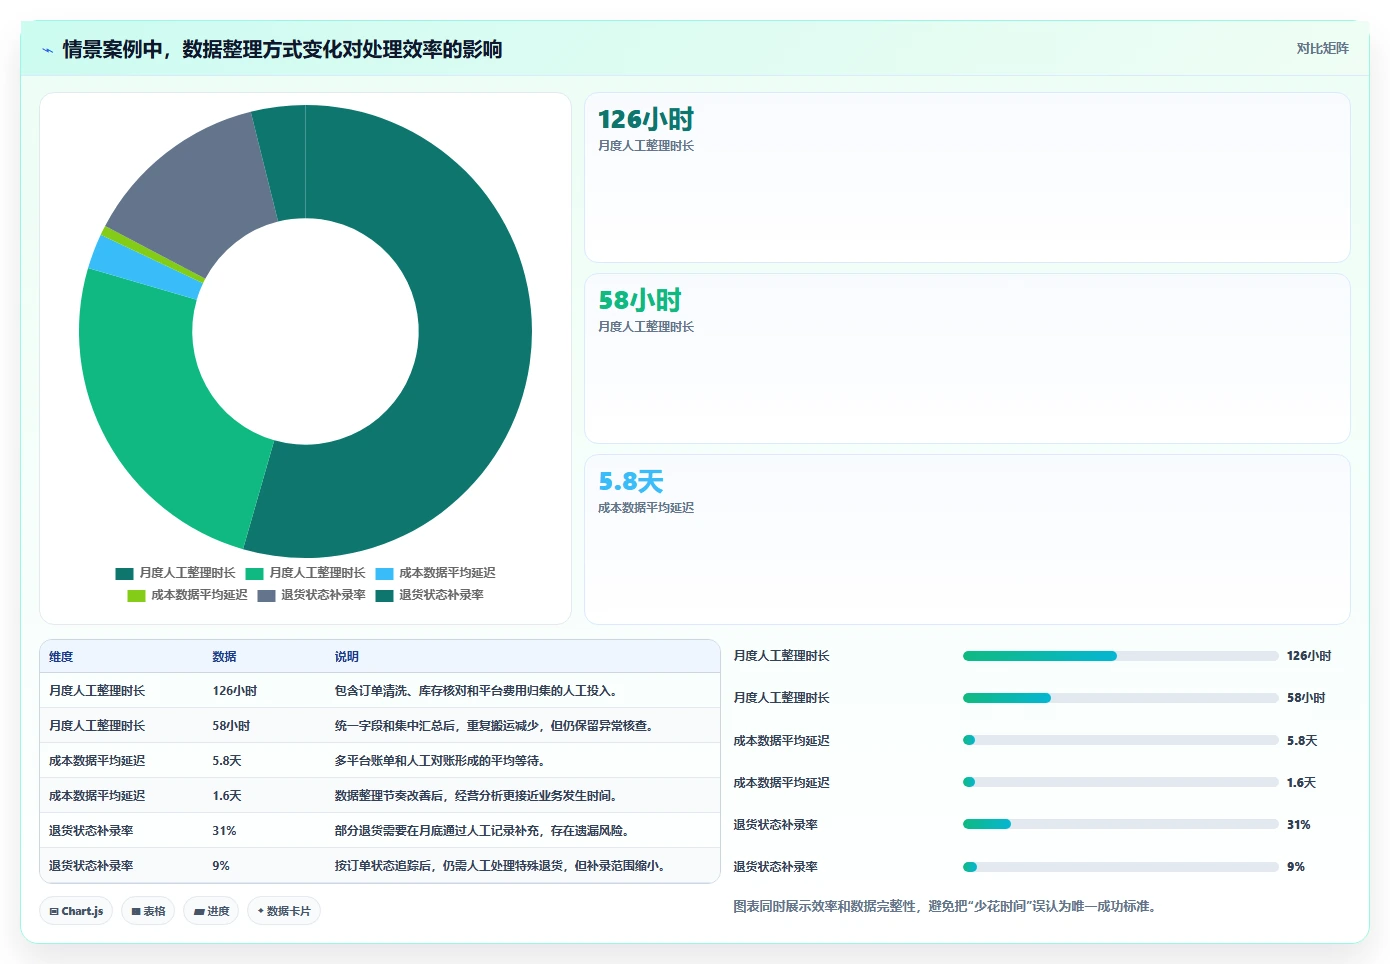1390x964 pixels.
Task: Open the 58小时 data card
Action: click(x=967, y=359)
